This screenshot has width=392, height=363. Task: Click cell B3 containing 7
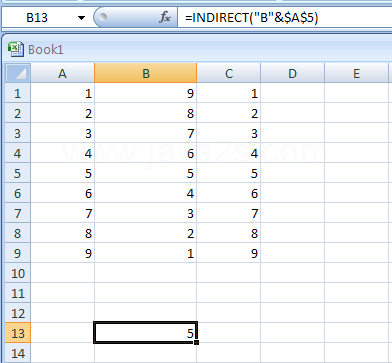pos(146,133)
